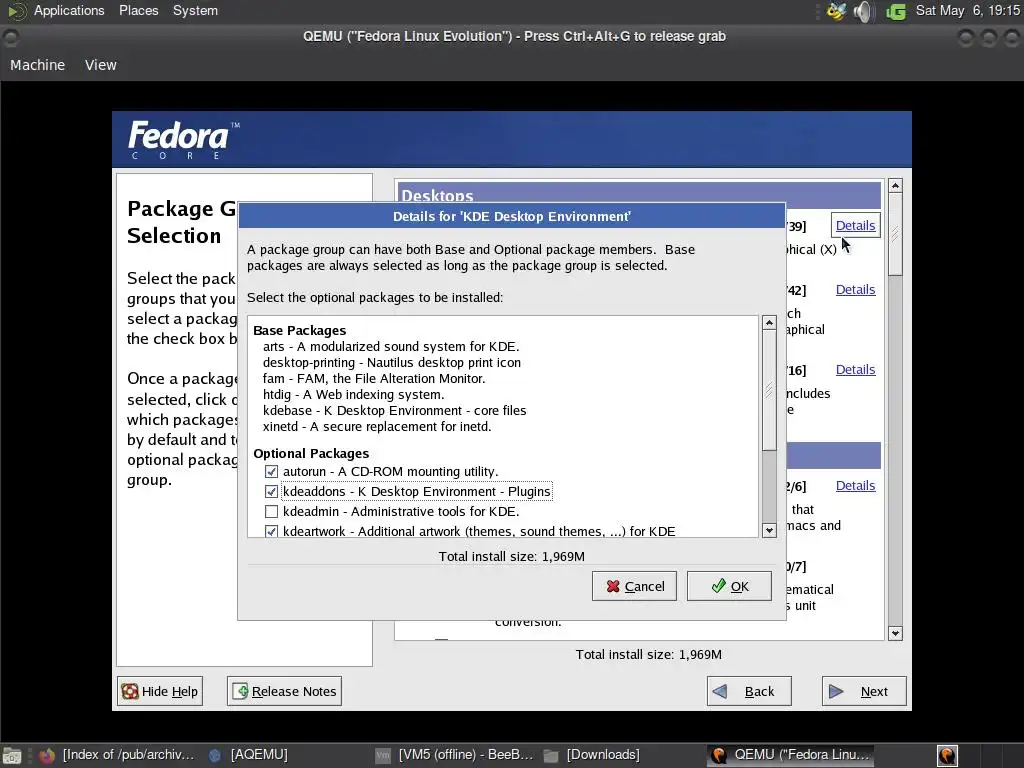Enable the kdeadmin administrative tools package
Image resolution: width=1024 pixels, height=768 pixels.
[x=271, y=511]
